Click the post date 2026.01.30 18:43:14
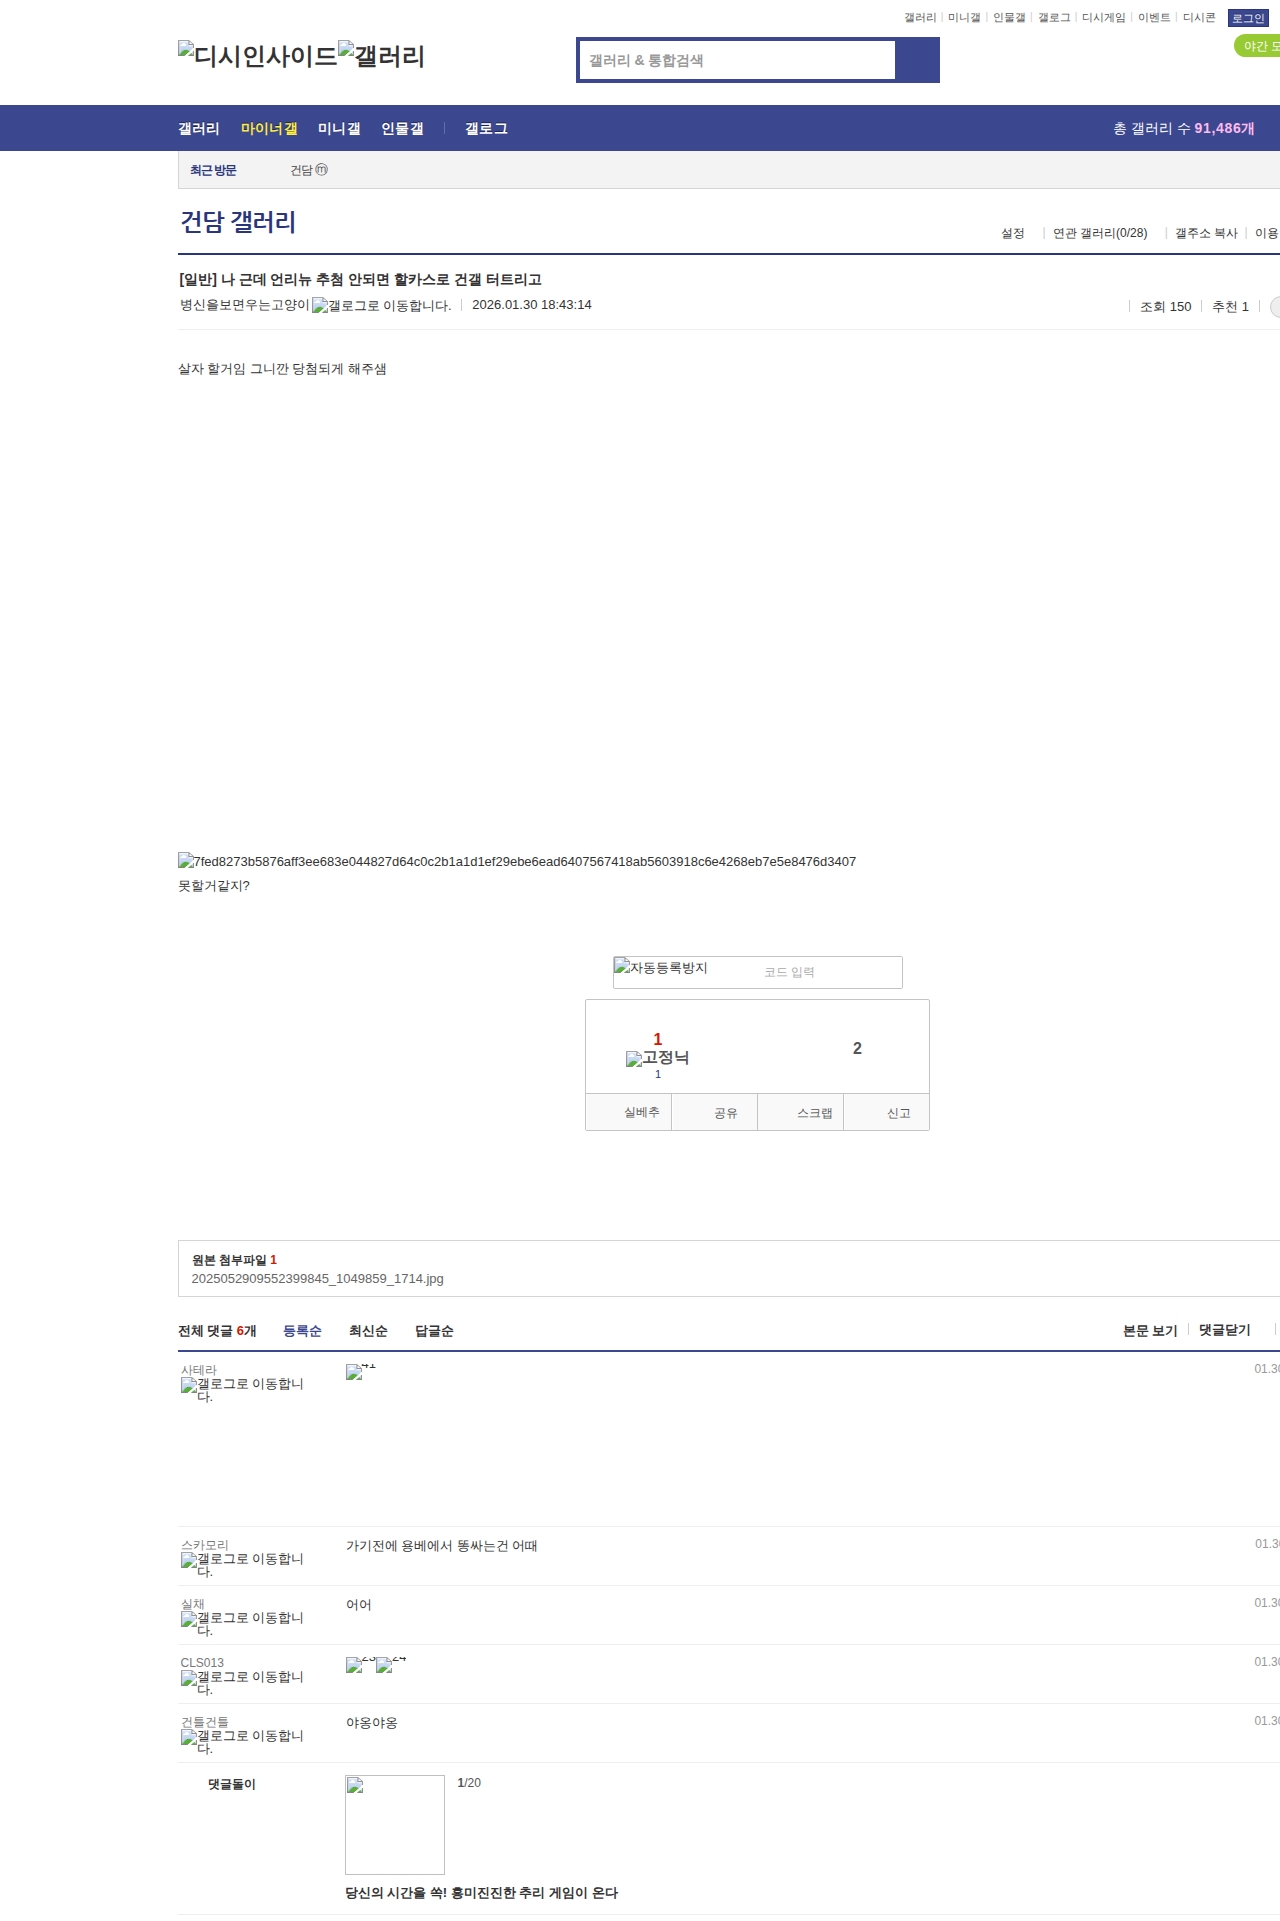The height and width of the screenshot is (1921, 1280). 532,305
